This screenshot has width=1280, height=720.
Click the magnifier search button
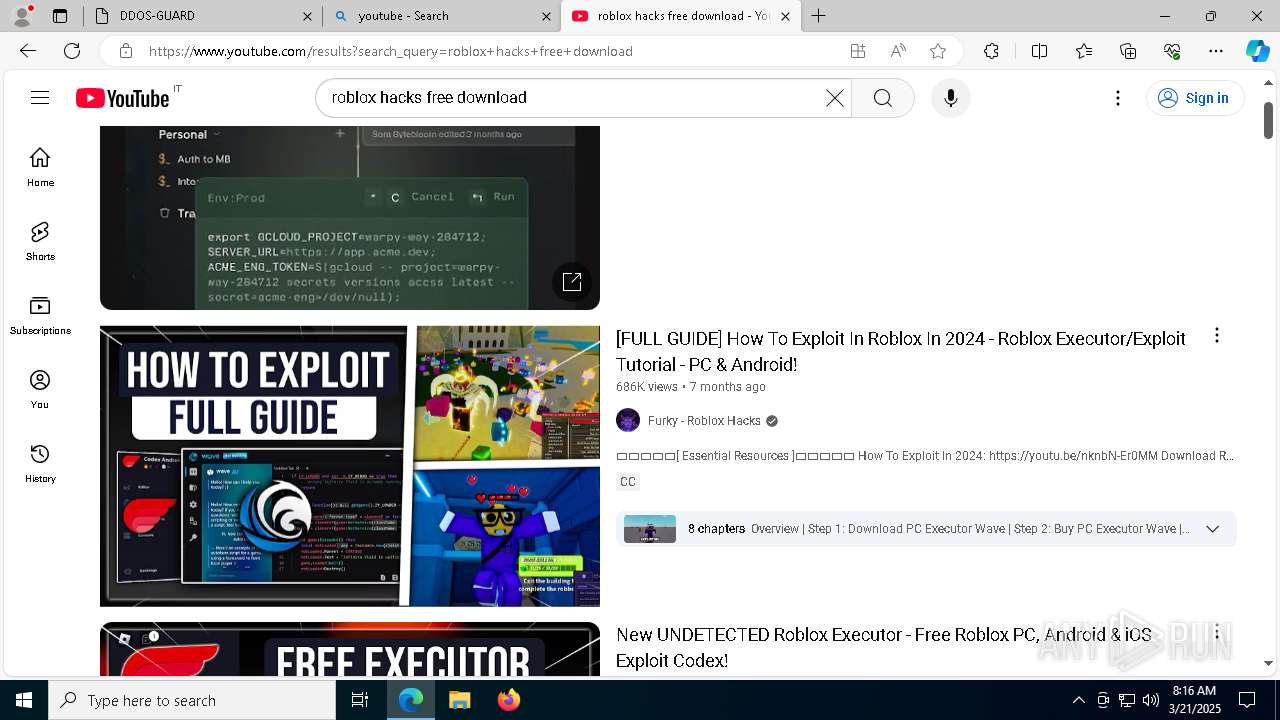tap(882, 98)
